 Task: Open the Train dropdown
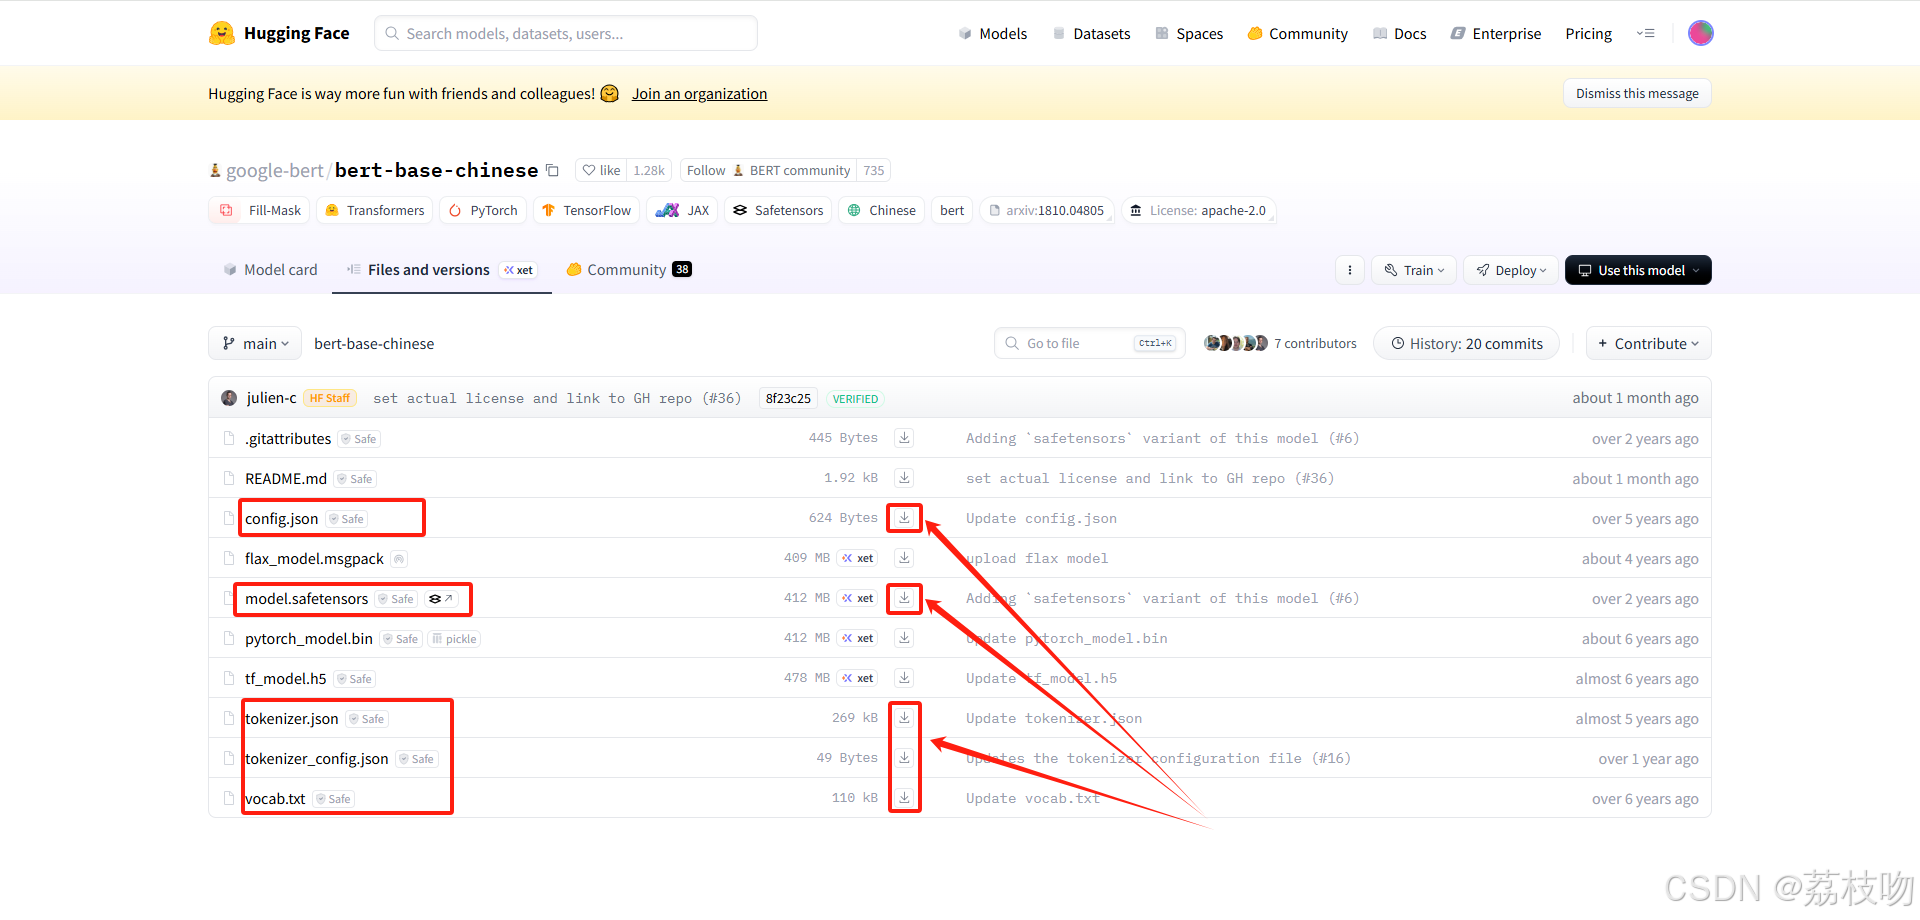[x=1414, y=270]
